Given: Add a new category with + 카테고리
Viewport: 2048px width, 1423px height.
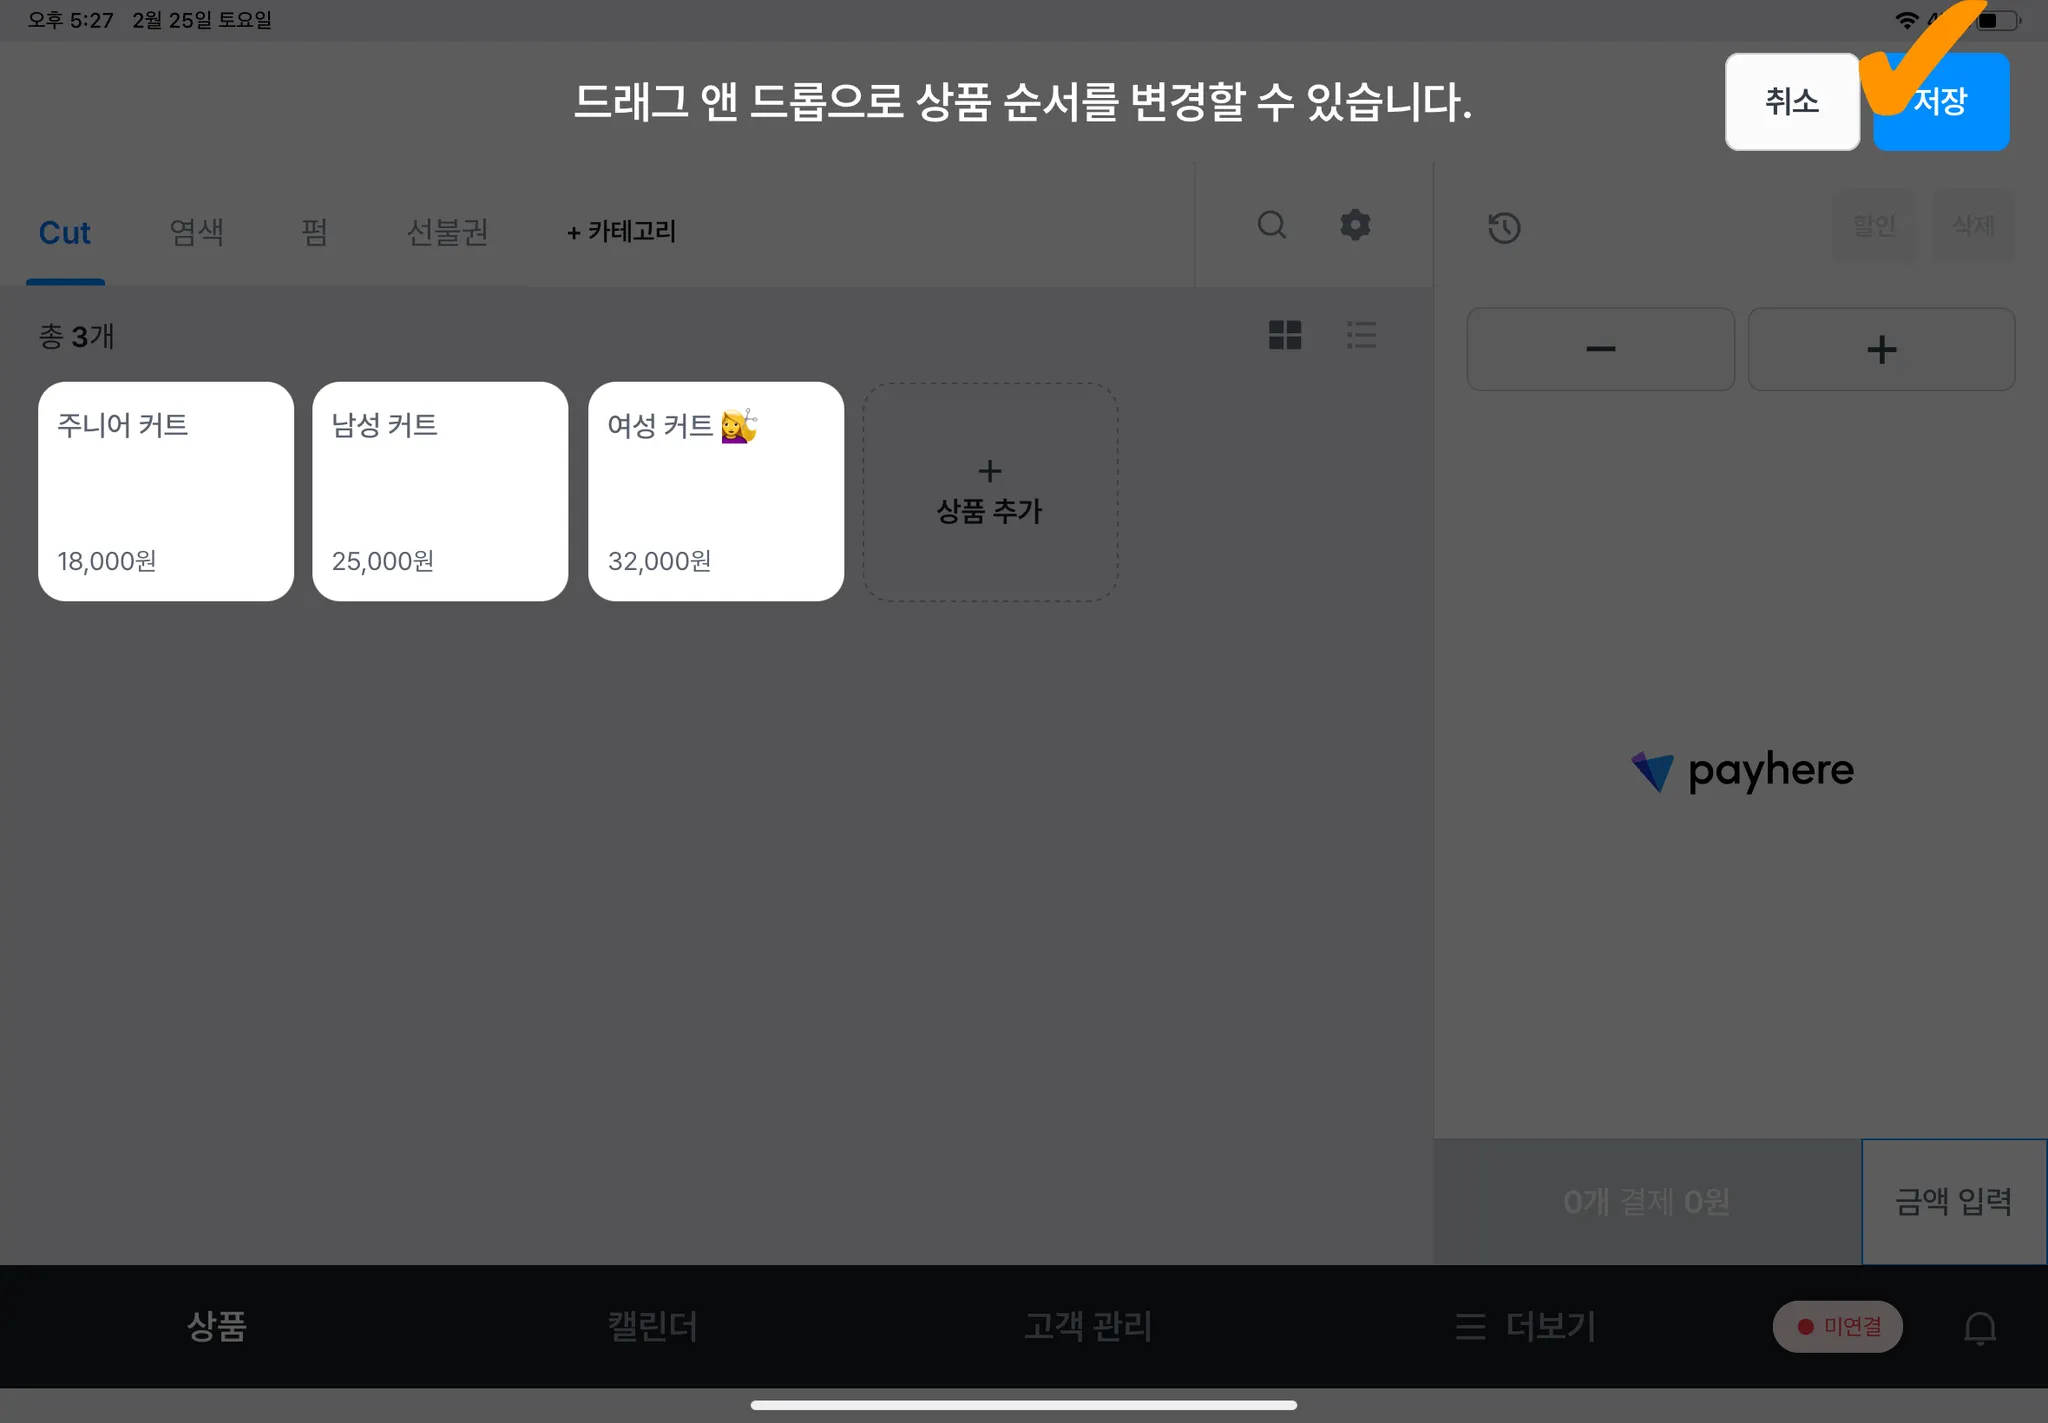Looking at the screenshot, I should [621, 232].
